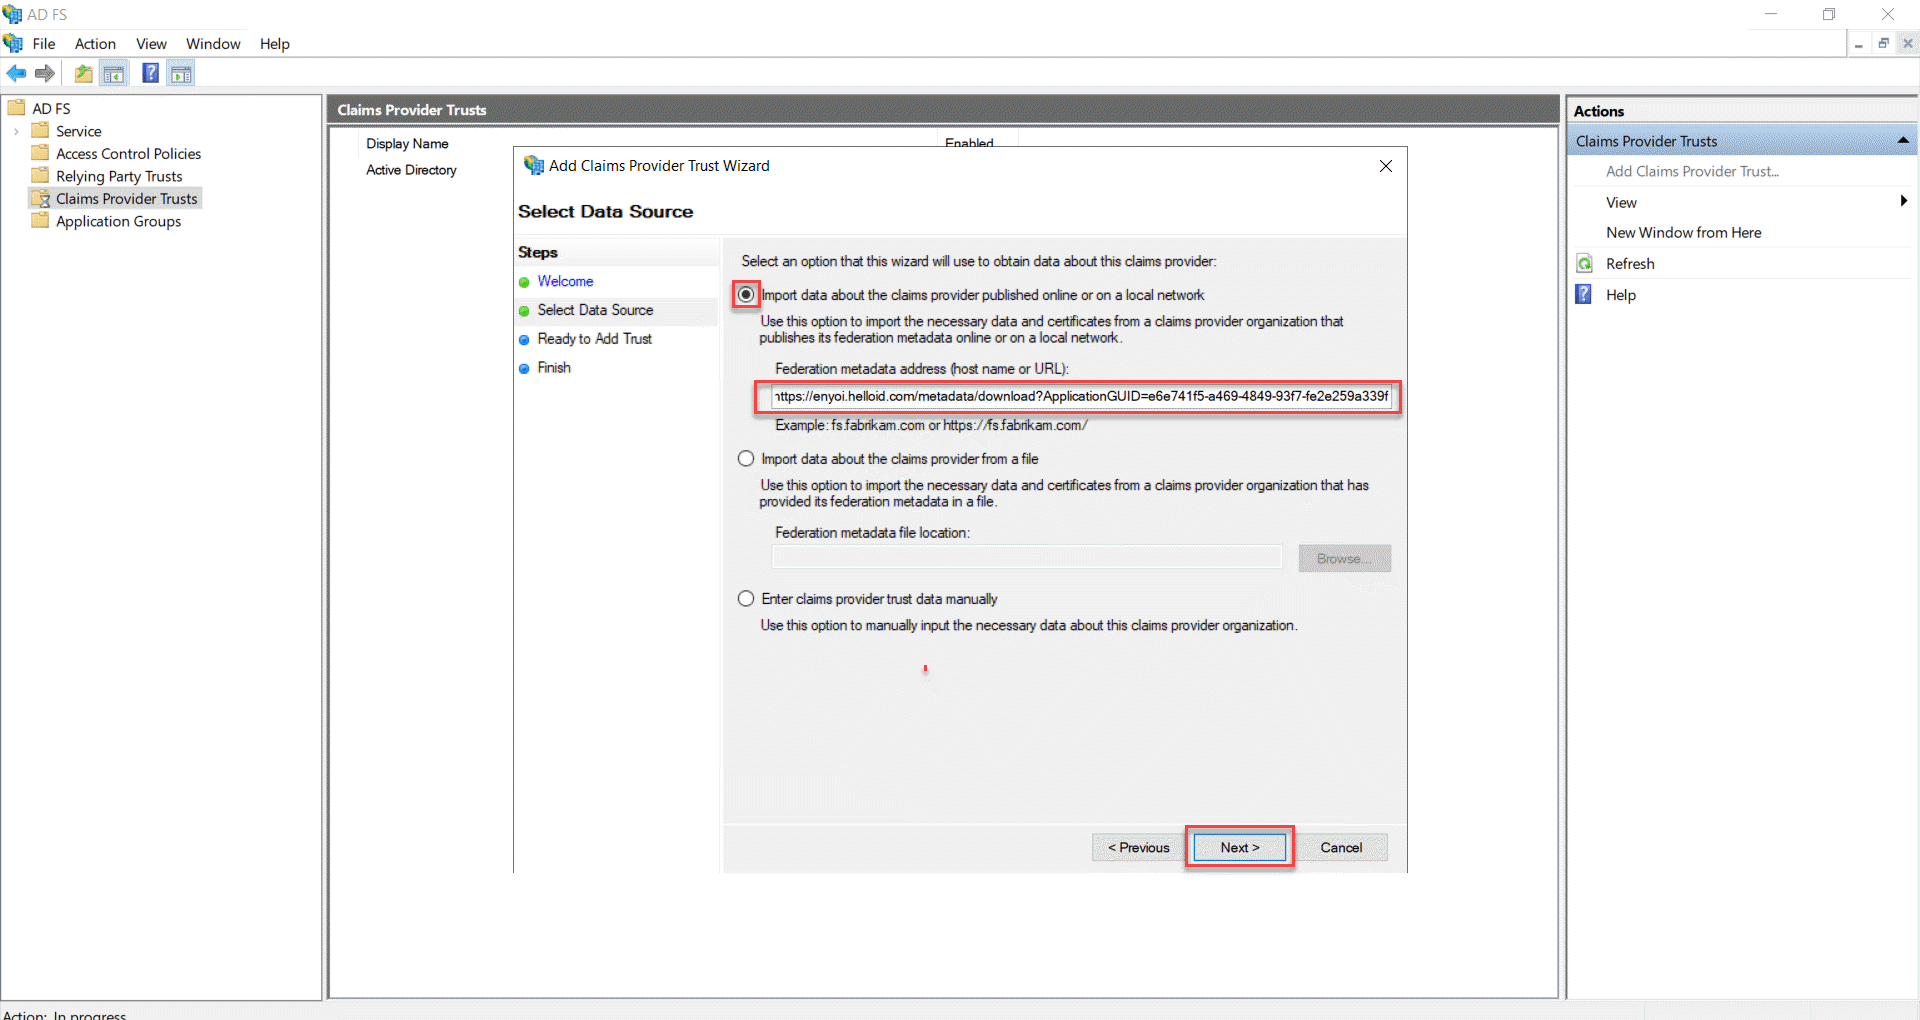The height and width of the screenshot is (1020, 1920).
Task: Open the View menu
Action: 152,44
